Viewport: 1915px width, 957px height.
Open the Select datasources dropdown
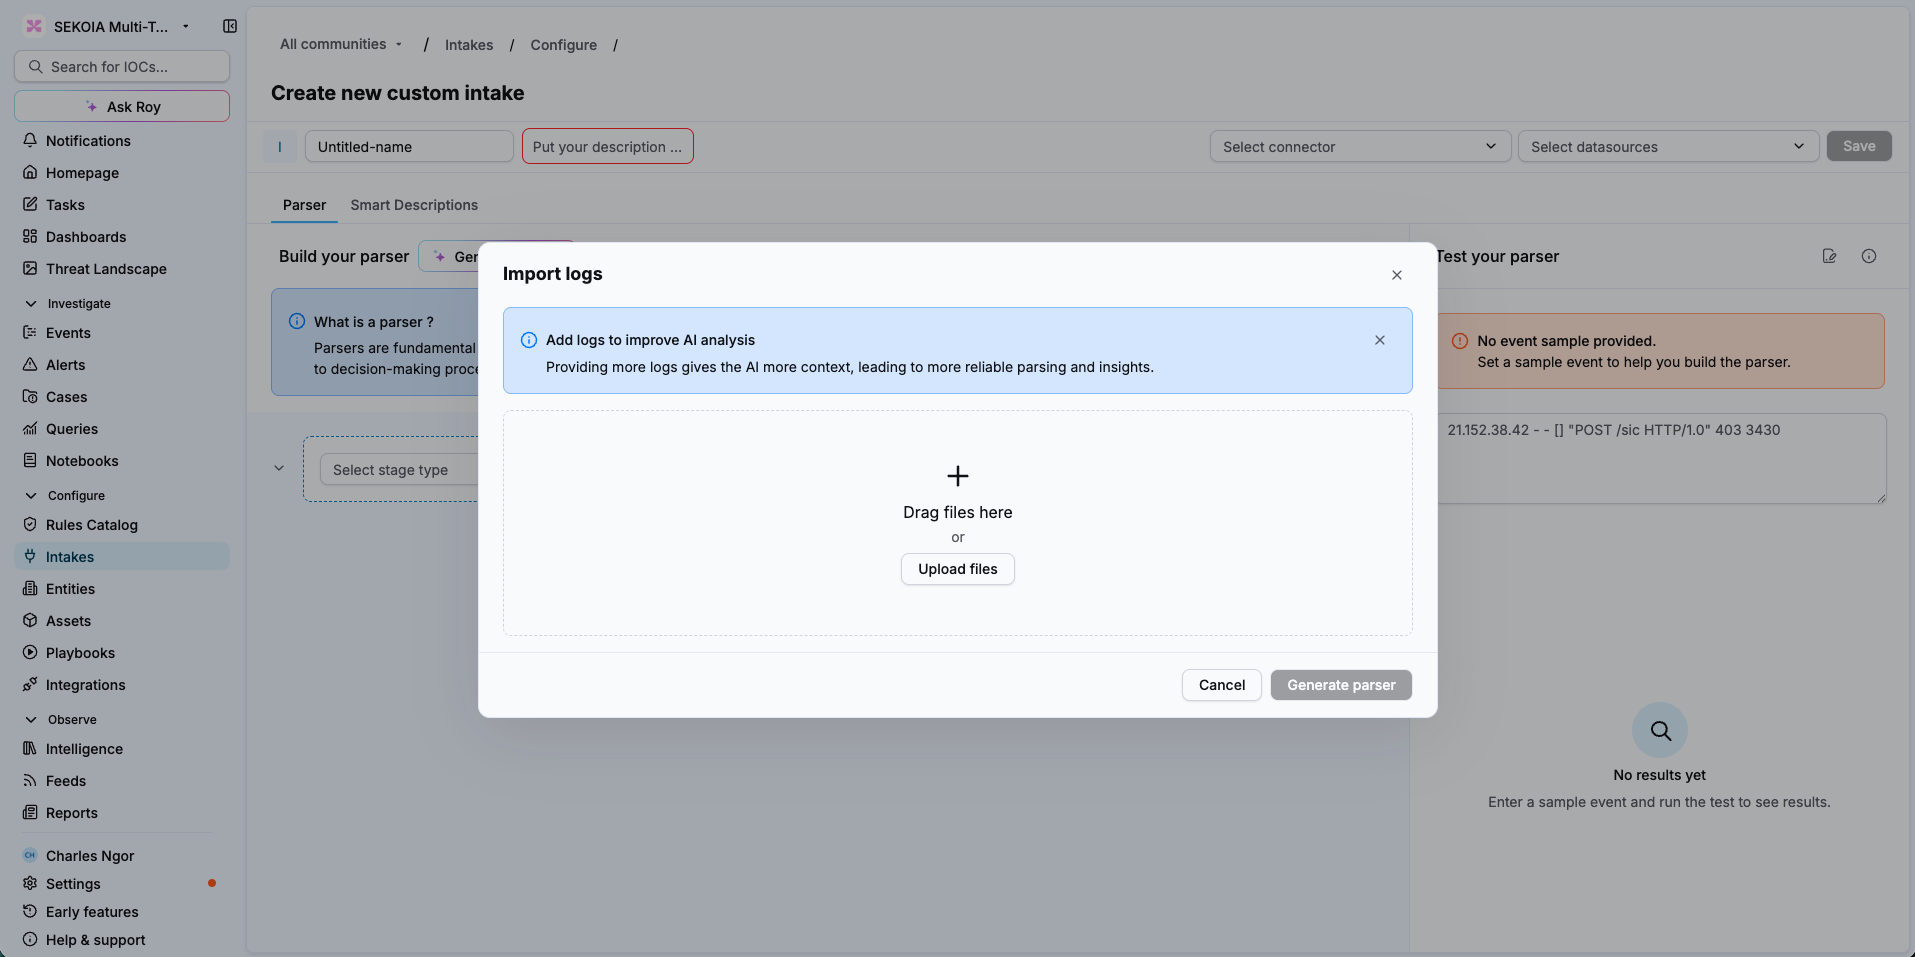point(1668,147)
